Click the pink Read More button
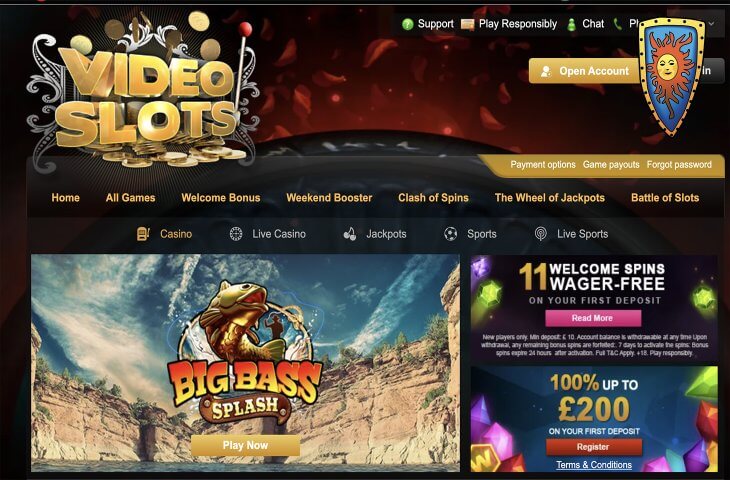 [593, 318]
